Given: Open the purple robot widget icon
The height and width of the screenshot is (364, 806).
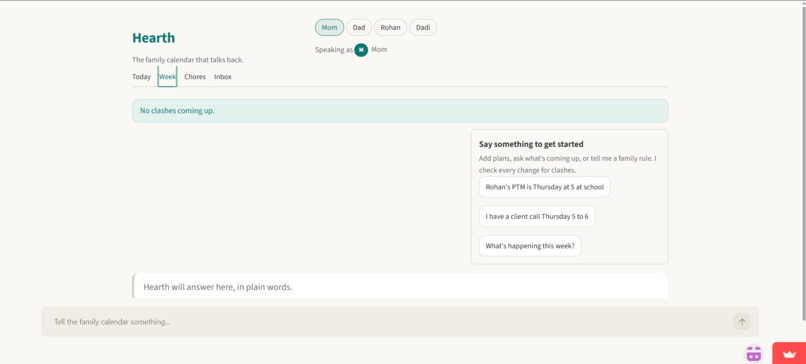Looking at the screenshot, I should coord(754,353).
